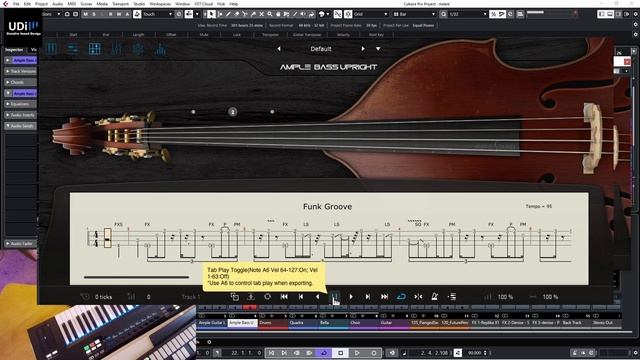Go to next preset arrow

coord(363,49)
